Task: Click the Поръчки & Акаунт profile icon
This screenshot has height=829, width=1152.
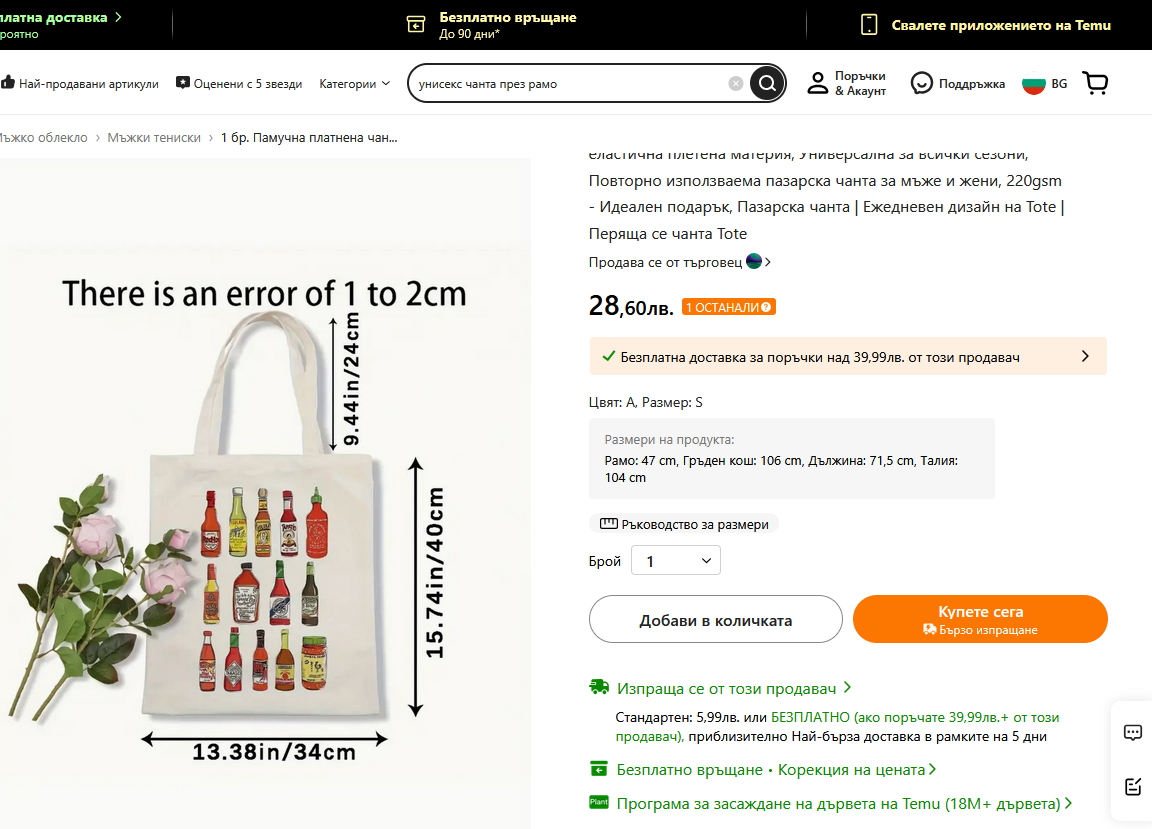Action: pyautogui.click(x=819, y=83)
